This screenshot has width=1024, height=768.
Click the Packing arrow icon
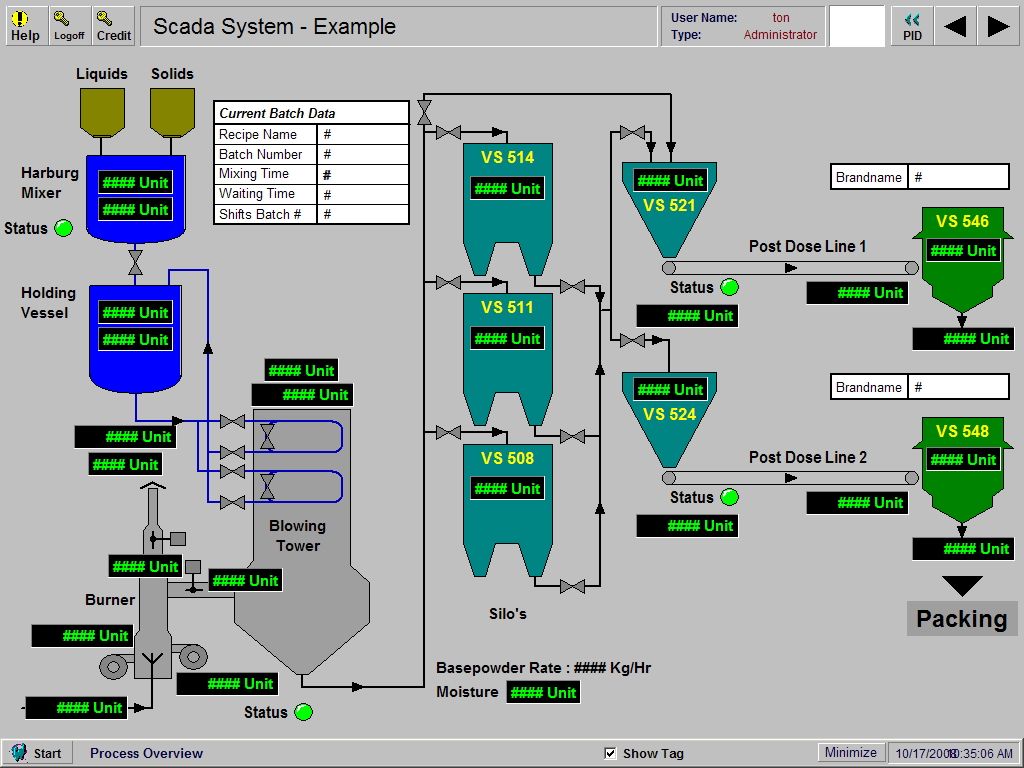[x=961, y=584]
